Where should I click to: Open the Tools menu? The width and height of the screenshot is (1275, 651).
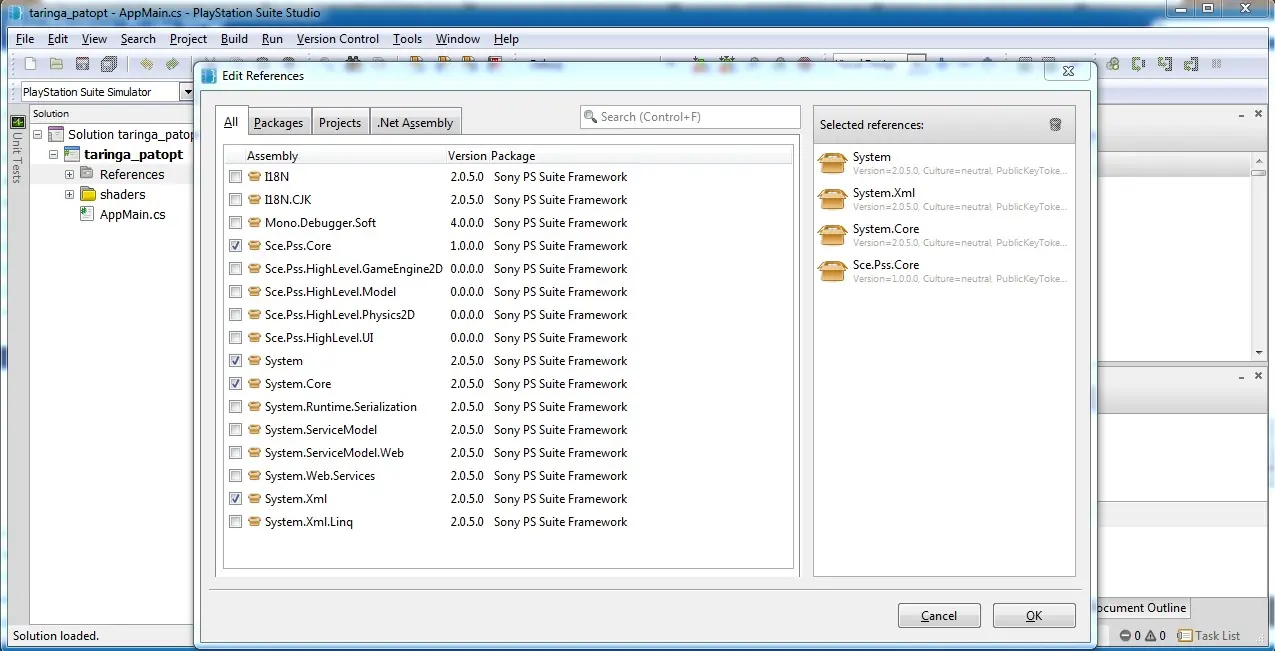tap(407, 39)
